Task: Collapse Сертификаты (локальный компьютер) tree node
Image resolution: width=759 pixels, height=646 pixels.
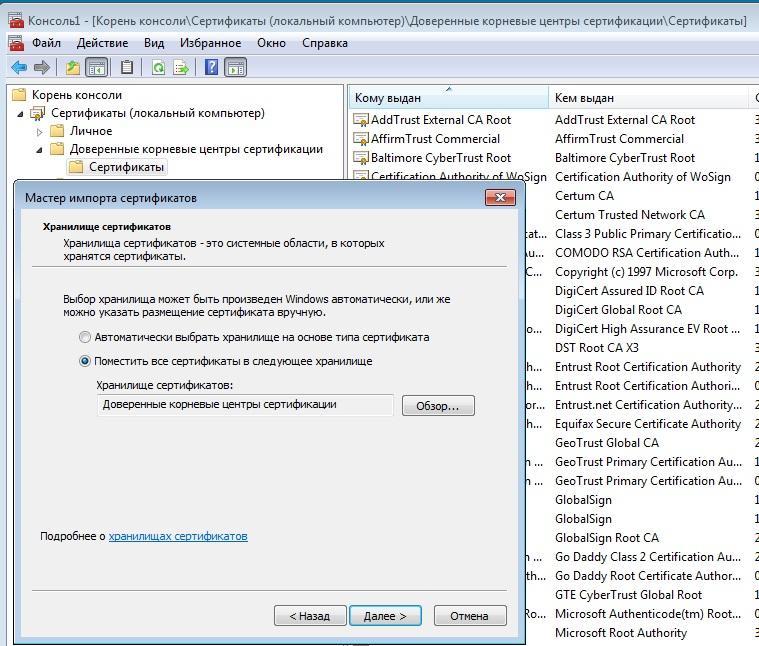Action: pos(20,114)
